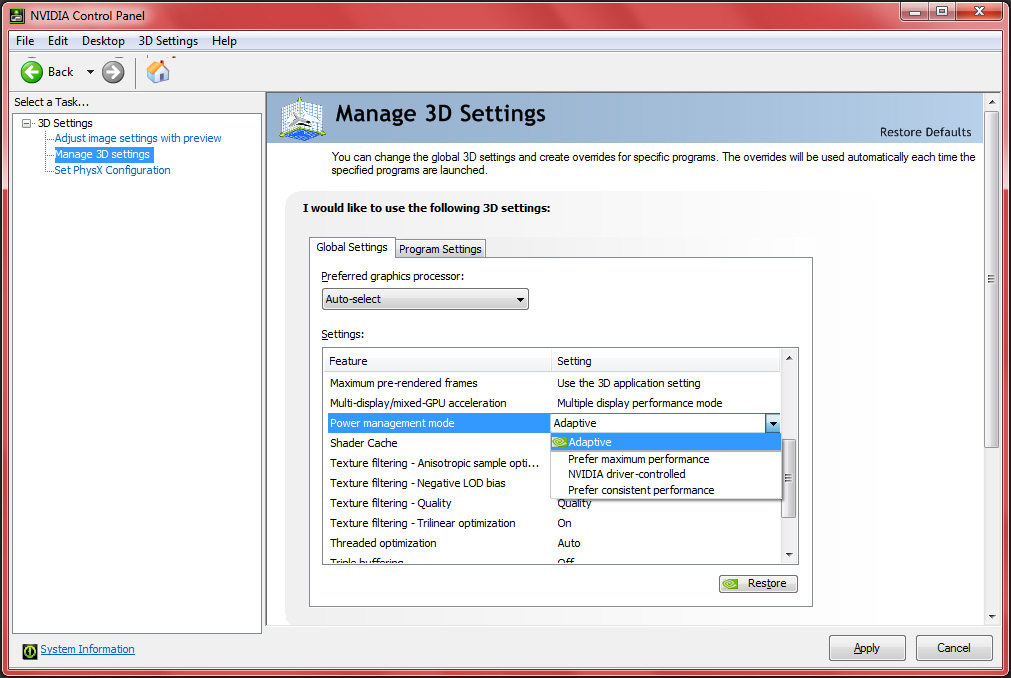
Task: Open the Preferred graphics processor dropdown
Action: [x=425, y=299]
